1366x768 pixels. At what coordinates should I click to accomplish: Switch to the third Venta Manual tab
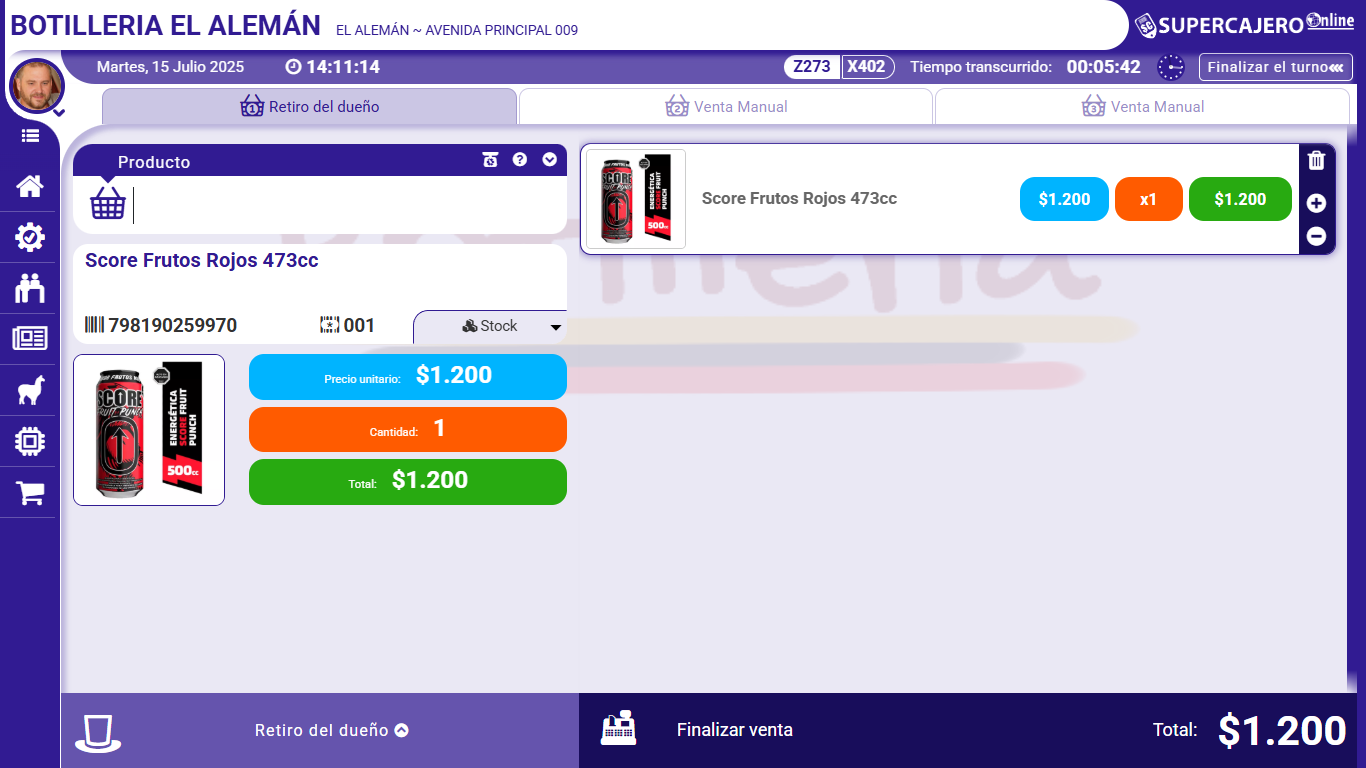[x=1142, y=106]
